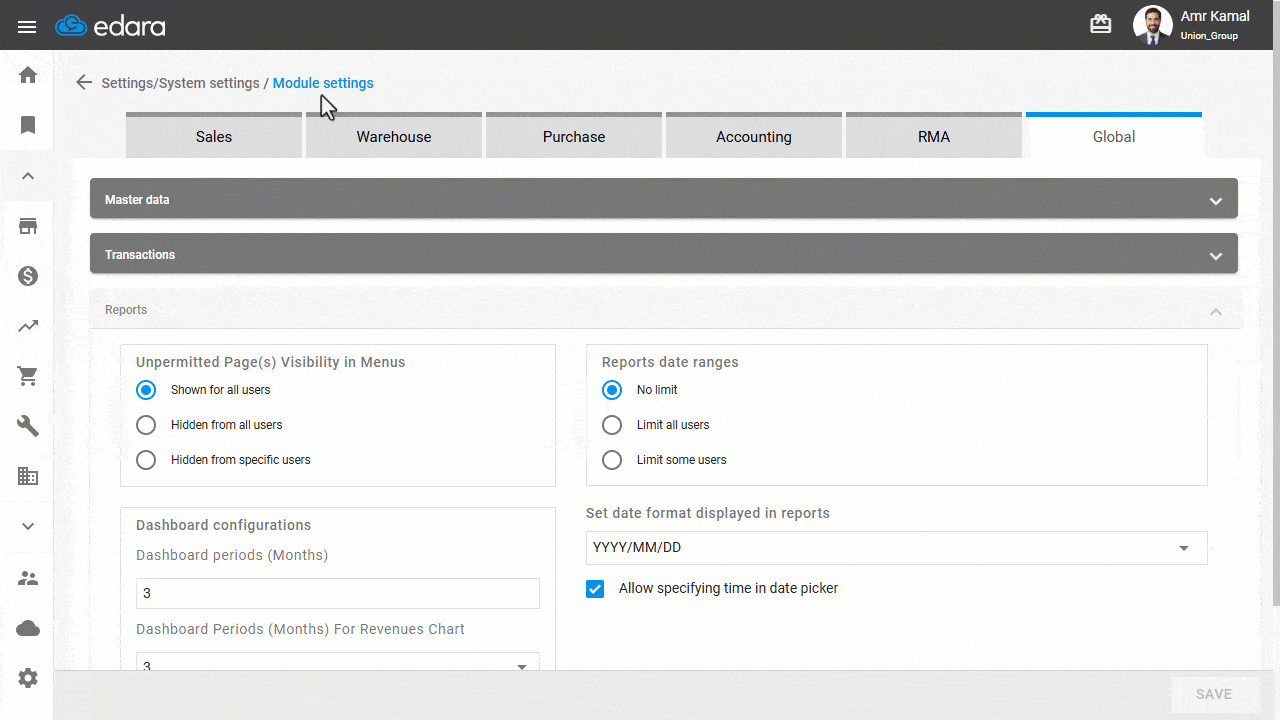Switch to the Accounting tab
The image size is (1280, 720).
(x=753, y=136)
